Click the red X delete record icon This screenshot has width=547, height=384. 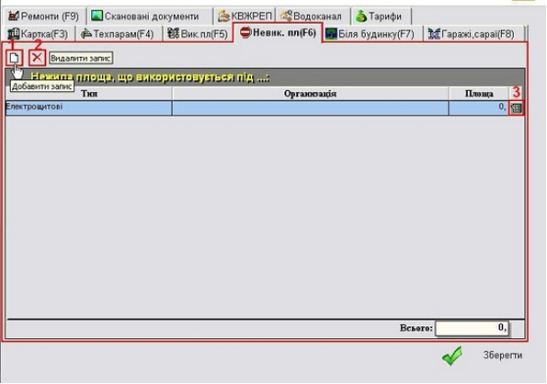click(37, 58)
